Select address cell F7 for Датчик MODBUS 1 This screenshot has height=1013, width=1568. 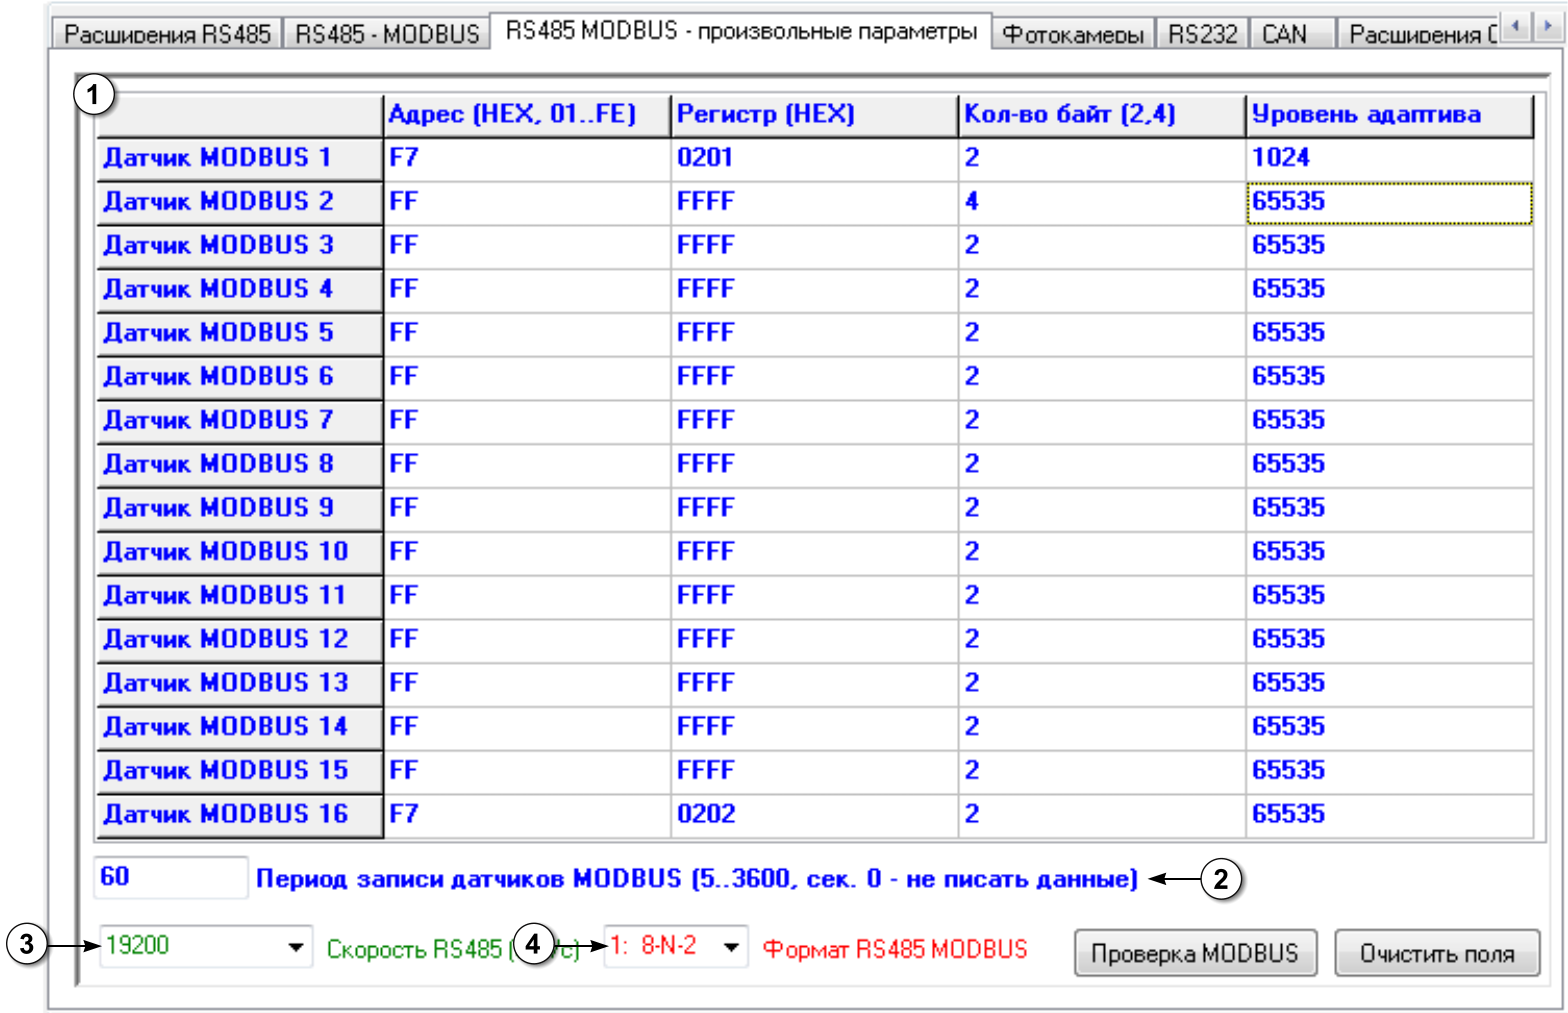(x=528, y=158)
